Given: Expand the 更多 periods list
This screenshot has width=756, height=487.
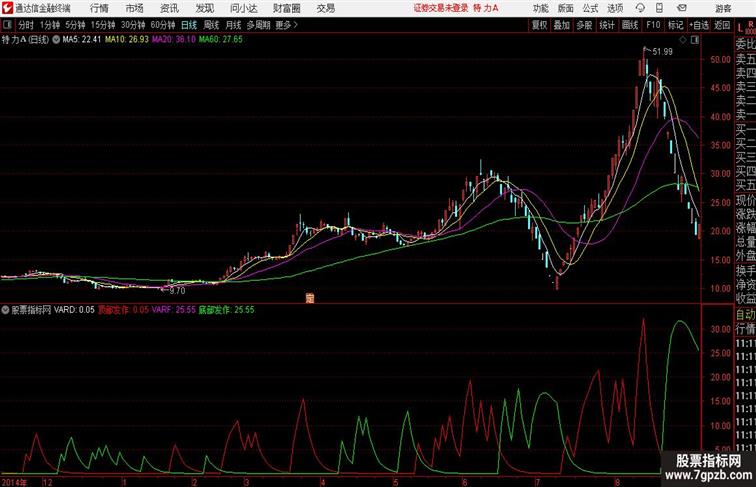Looking at the screenshot, I should pyautogui.click(x=286, y=25).
